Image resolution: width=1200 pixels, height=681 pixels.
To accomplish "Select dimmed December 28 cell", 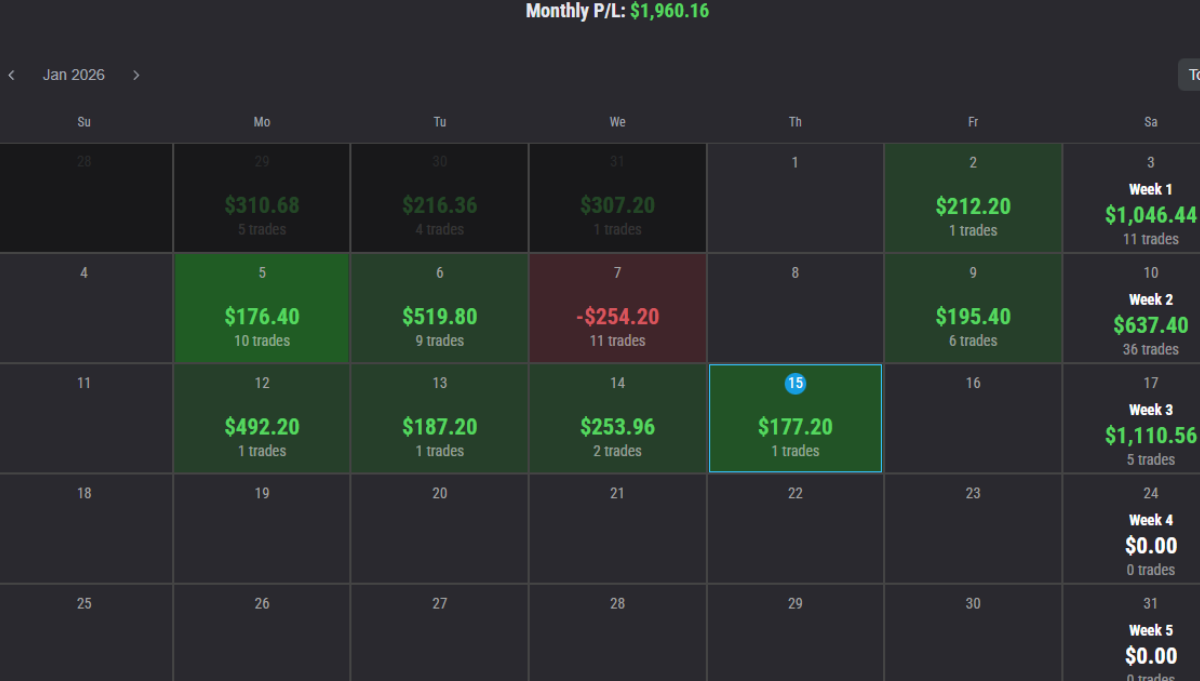I will 86,198.
